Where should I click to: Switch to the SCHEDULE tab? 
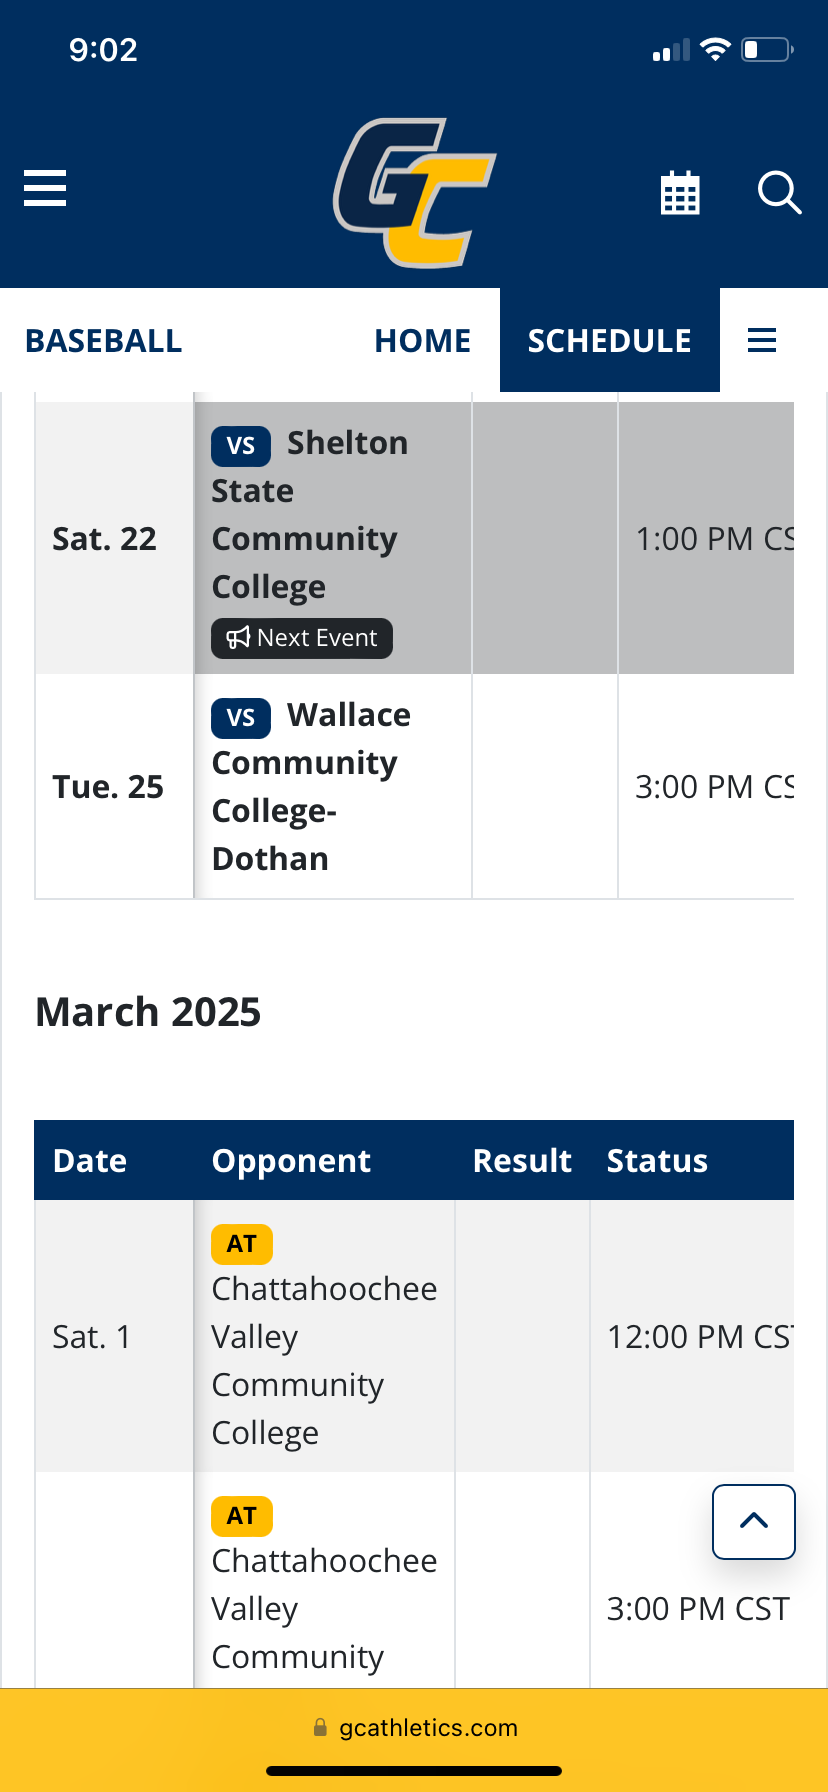click(609, 340)
